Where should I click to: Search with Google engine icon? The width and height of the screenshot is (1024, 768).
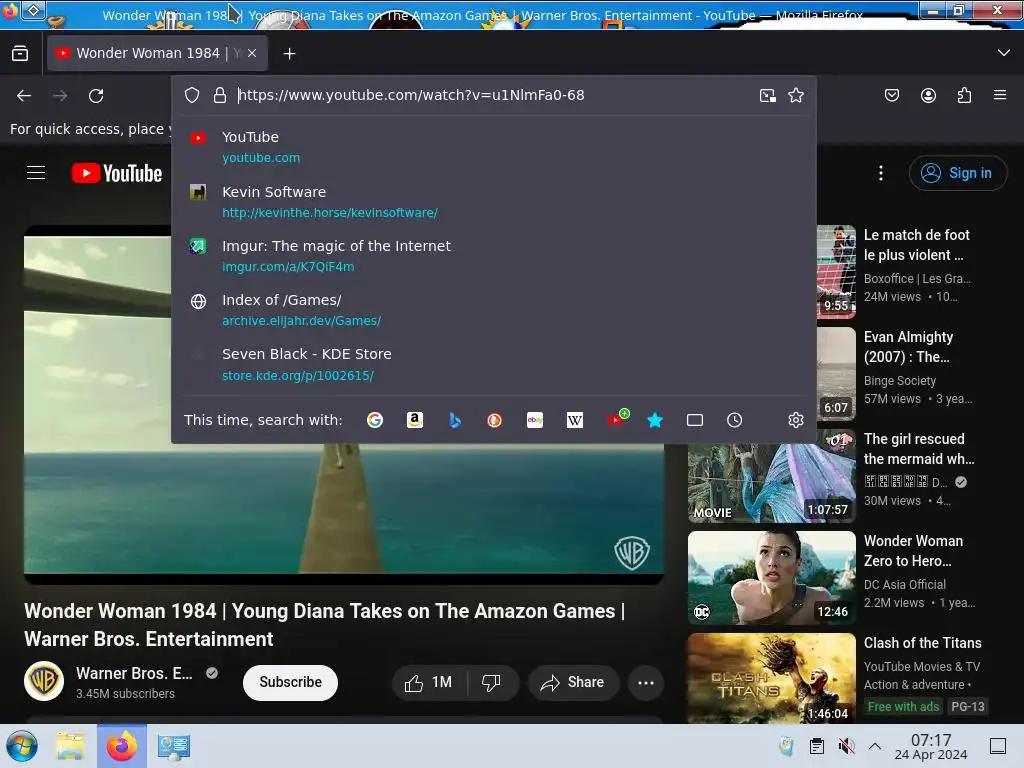(375, 420)
